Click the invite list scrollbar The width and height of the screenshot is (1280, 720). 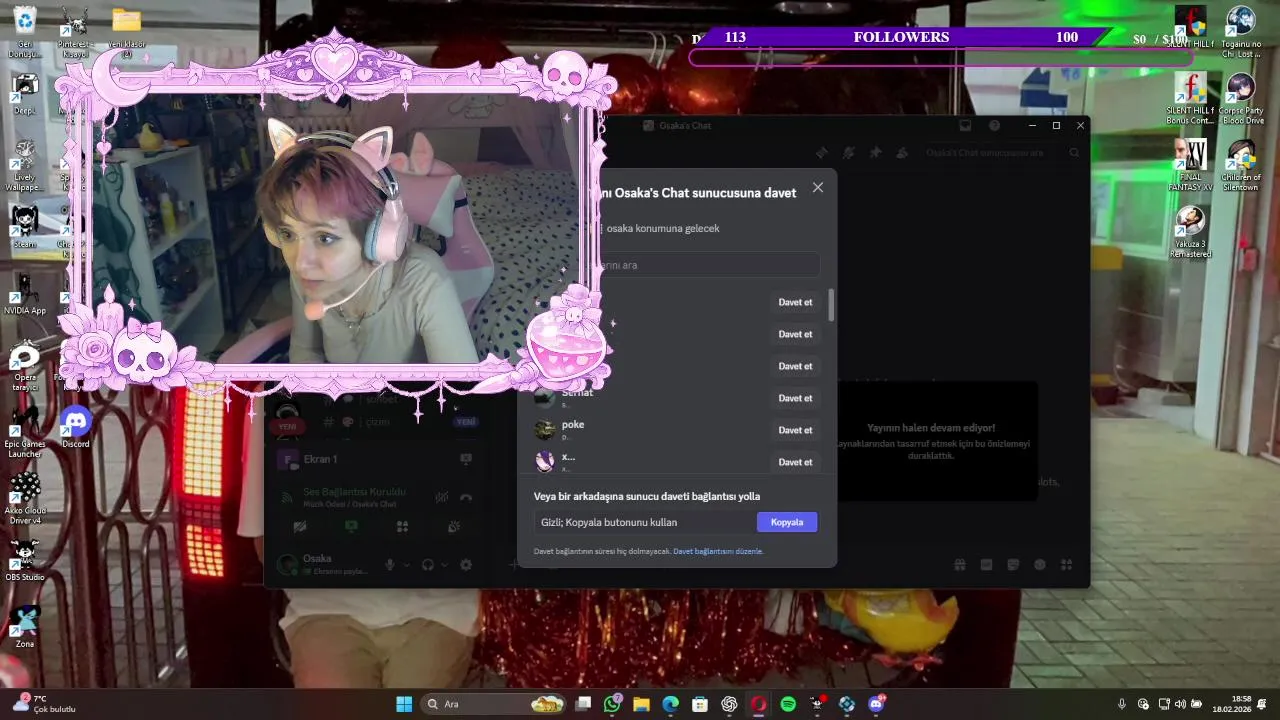click(831, 305)
